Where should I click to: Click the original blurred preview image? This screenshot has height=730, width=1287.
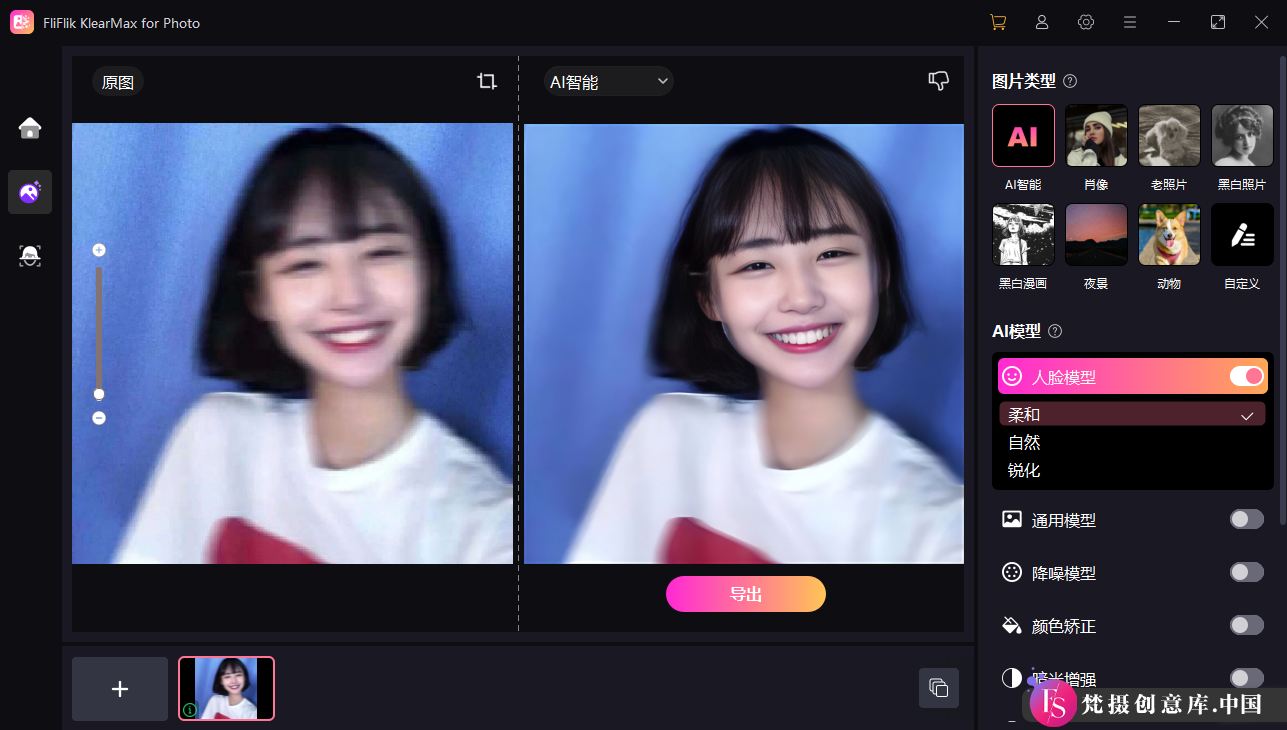[292, 343]
